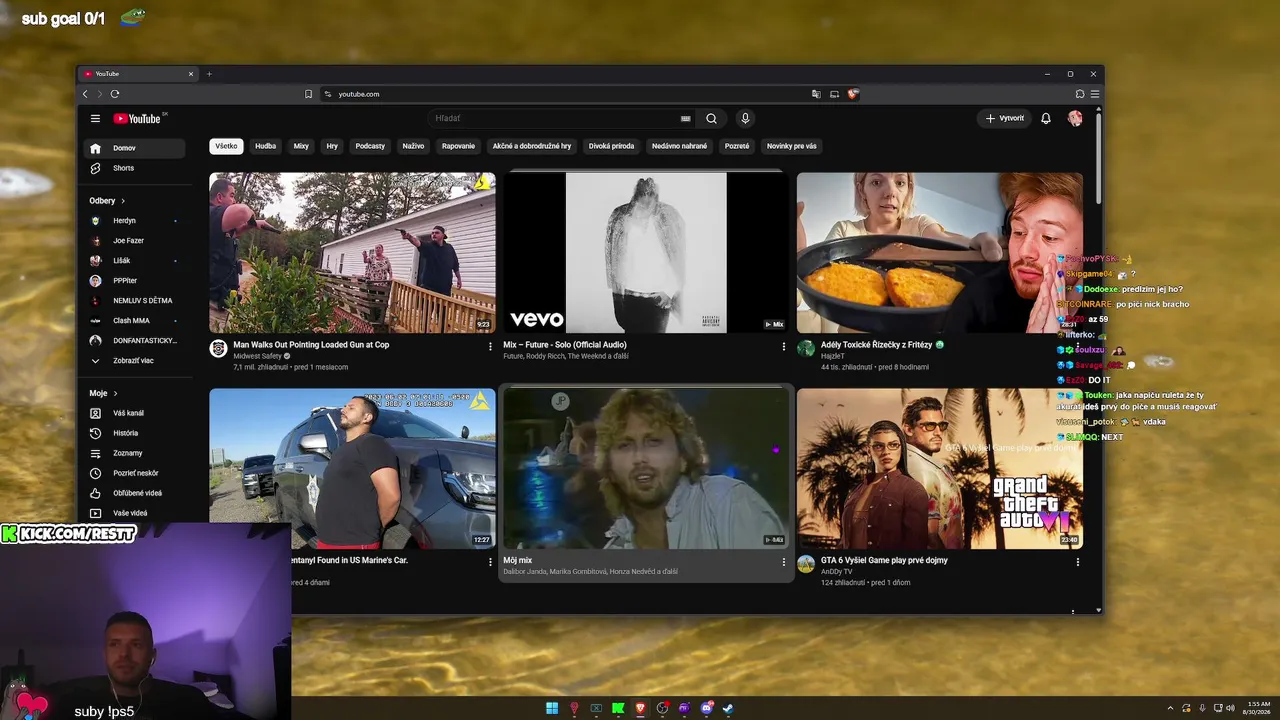
Task: Show hidden system tray icons
Action: 1169,709
